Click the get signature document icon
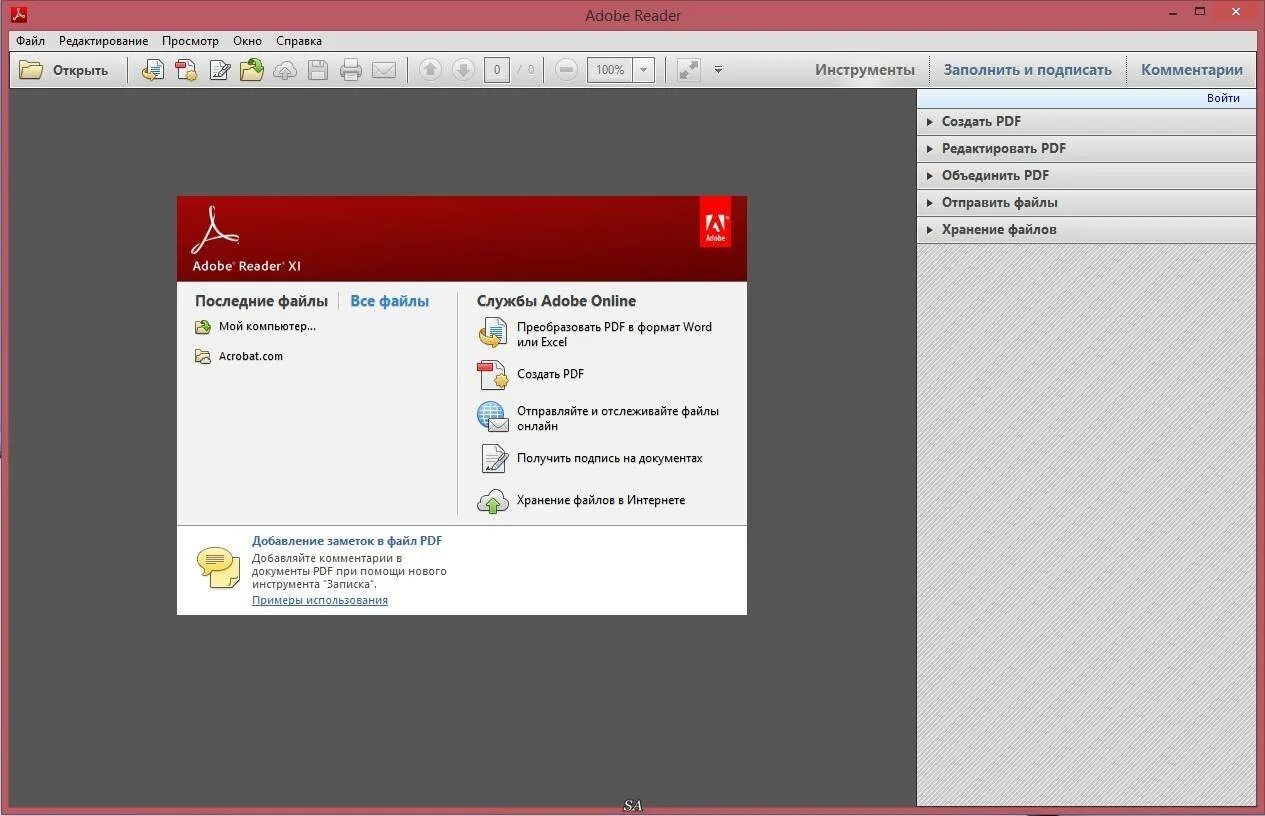The image size is (1265, 816). coord(494,458)
